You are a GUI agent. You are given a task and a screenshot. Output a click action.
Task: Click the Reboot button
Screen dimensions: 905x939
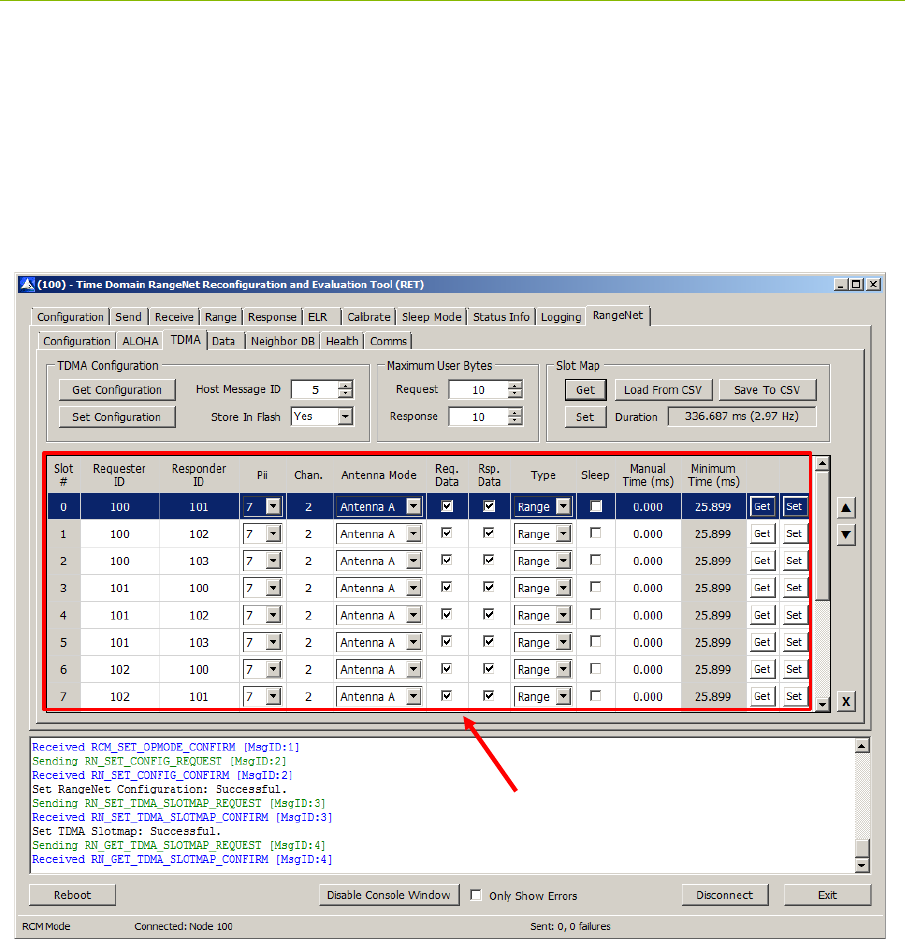(72, 895)
